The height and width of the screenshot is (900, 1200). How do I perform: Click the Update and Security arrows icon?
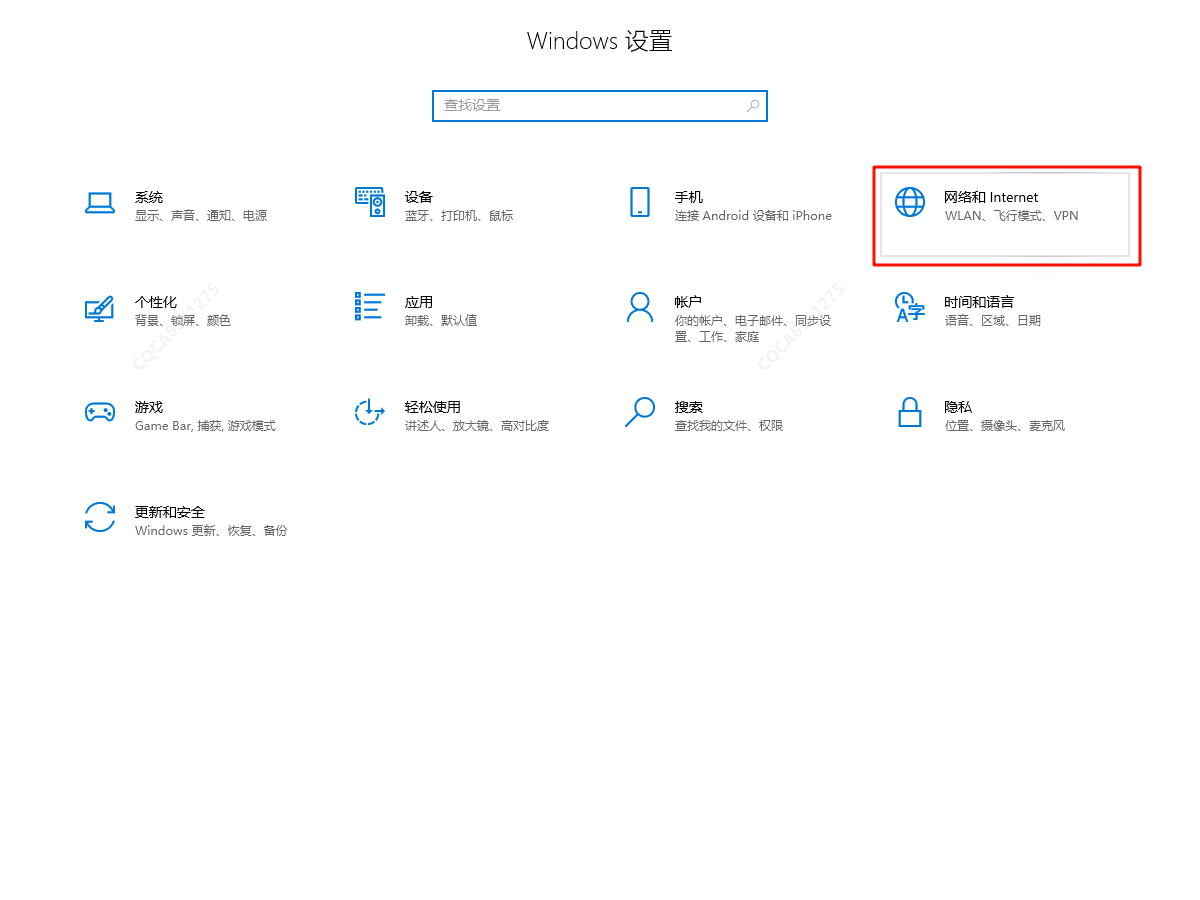pos(99,517)
